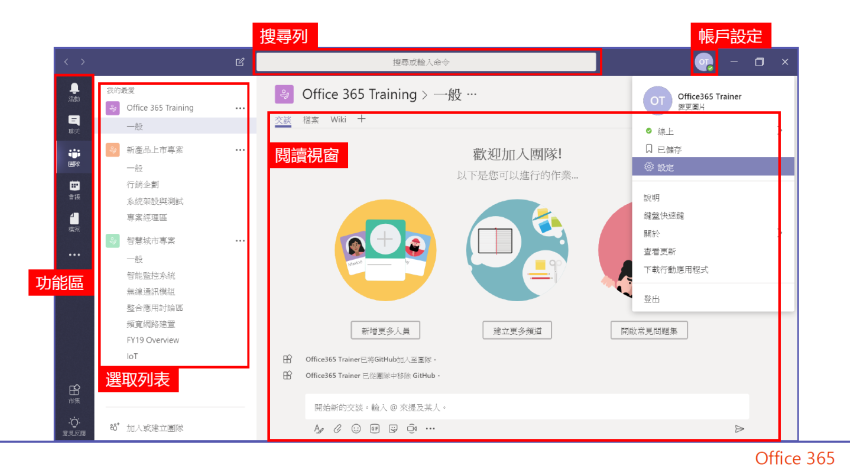Click Office 365 Training breadcrumb in header
The image size is (850, 476).
359,94
